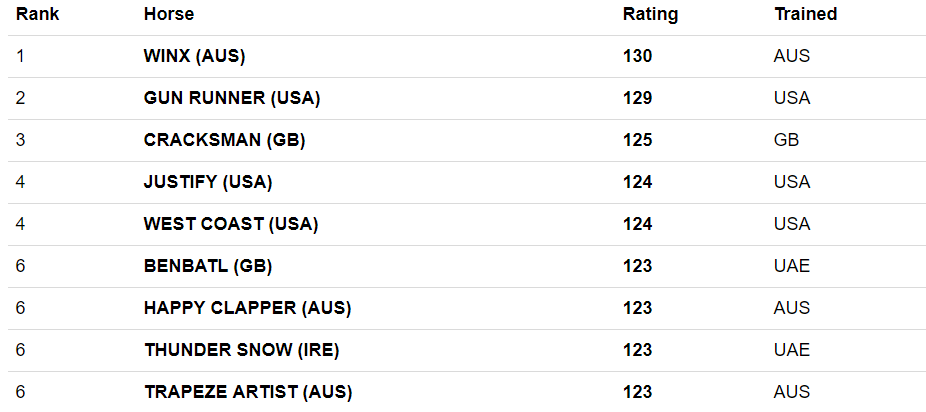Image resolution: width=926 pixels, height=412 pixels.
Task: Click the Horse column header
Action: click(x=168, y=14)
